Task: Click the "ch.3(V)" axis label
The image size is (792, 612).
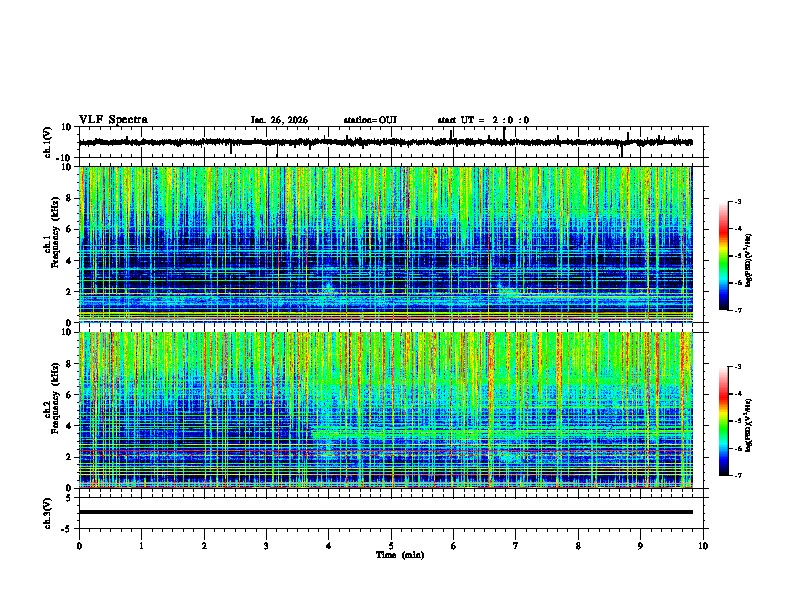Action: 48,513
